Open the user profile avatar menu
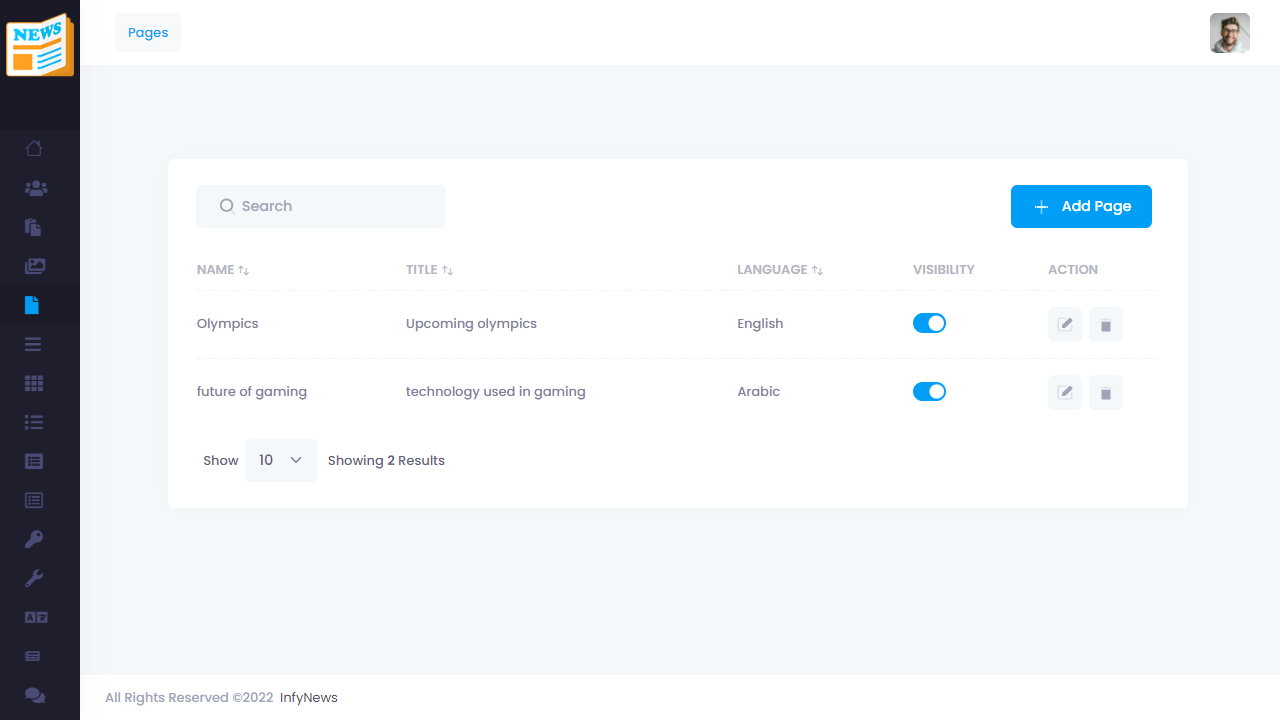1280x720 pixels. click(x=1229, y=32)
